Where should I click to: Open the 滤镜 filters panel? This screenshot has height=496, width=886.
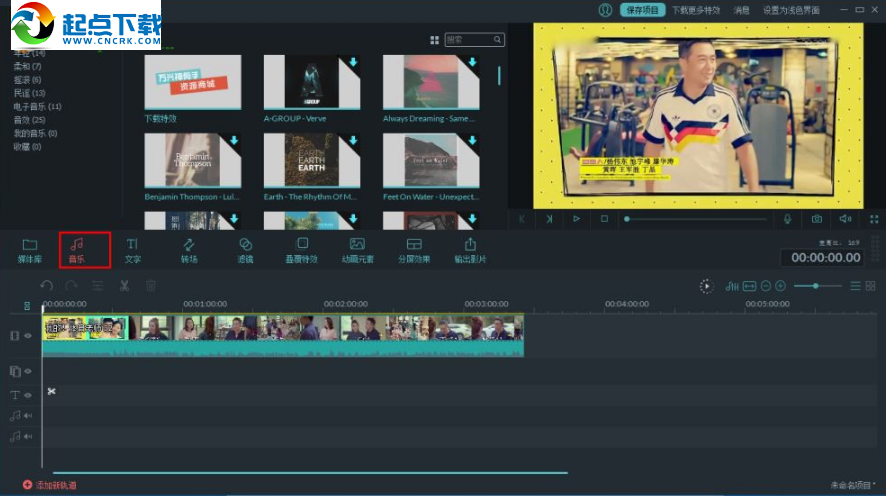pos(245,249)
